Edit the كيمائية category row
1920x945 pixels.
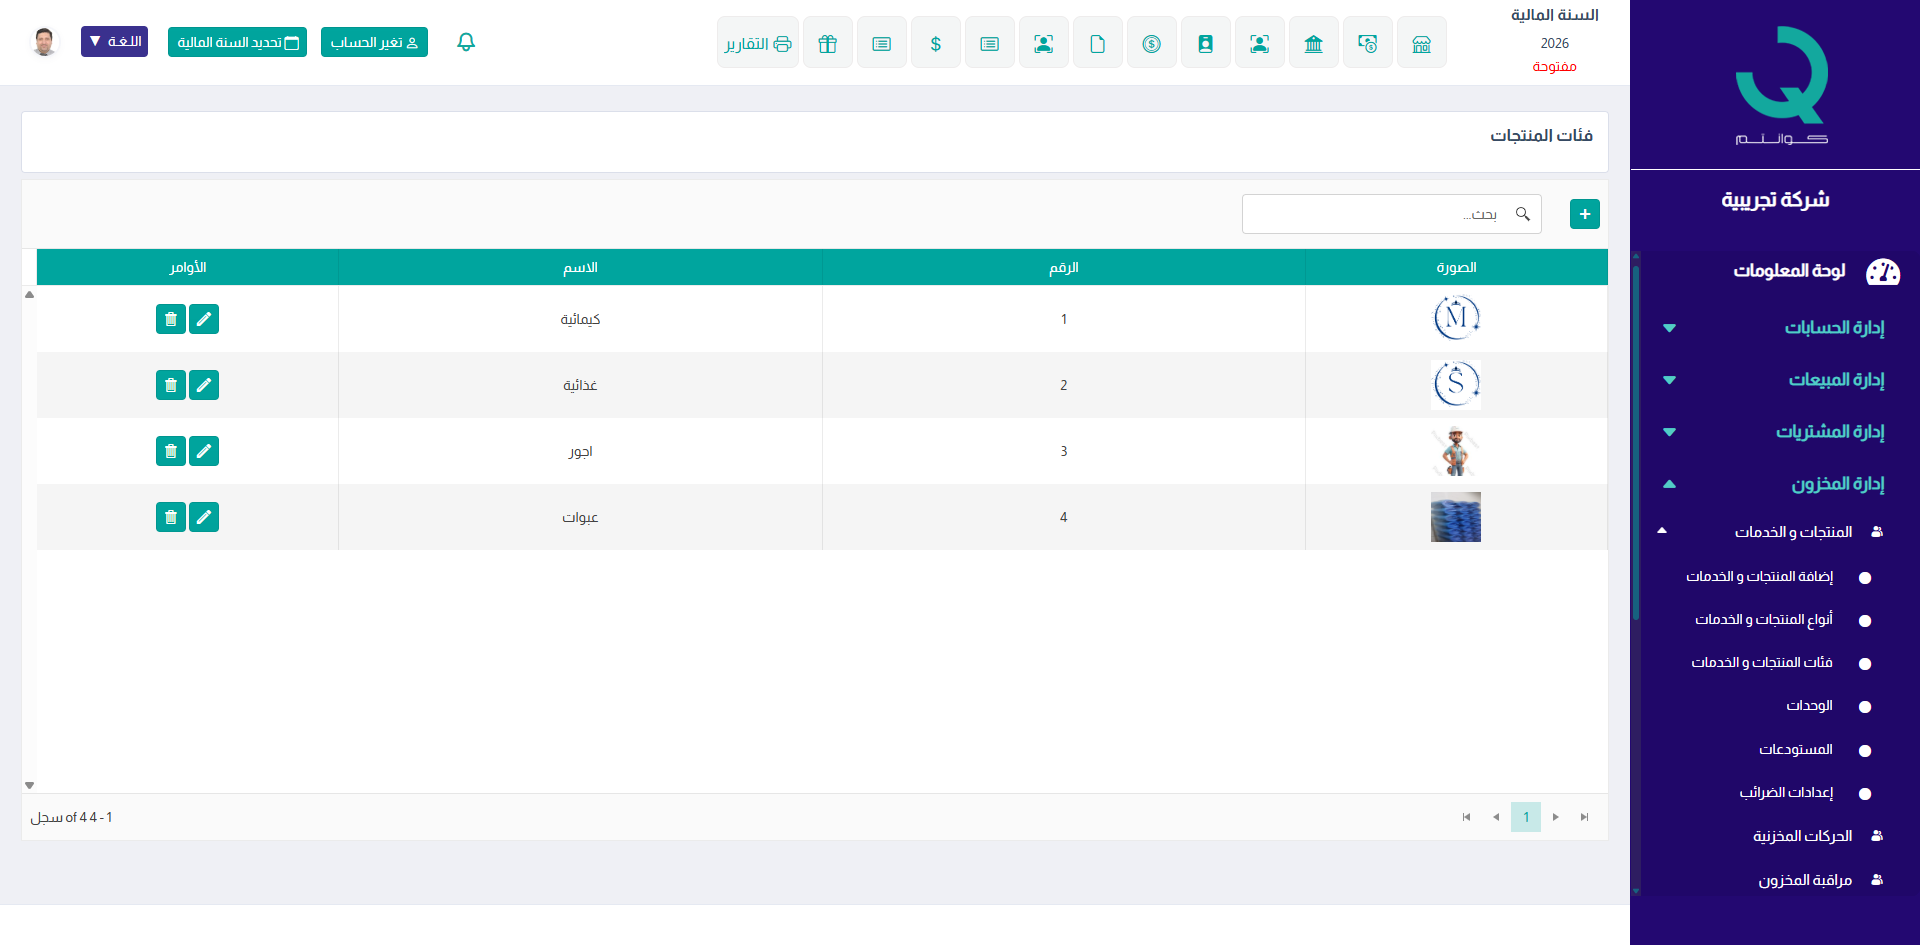click(x=204, y=319)
